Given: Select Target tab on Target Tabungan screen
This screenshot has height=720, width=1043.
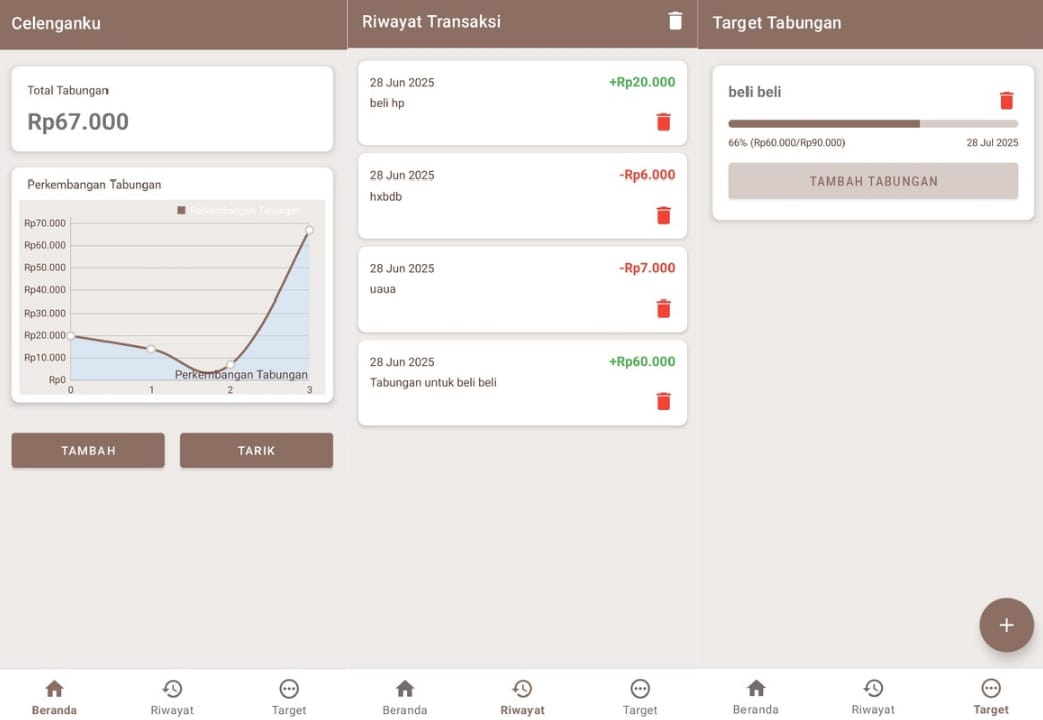Looking at the screenshot, I should (990, 697).
